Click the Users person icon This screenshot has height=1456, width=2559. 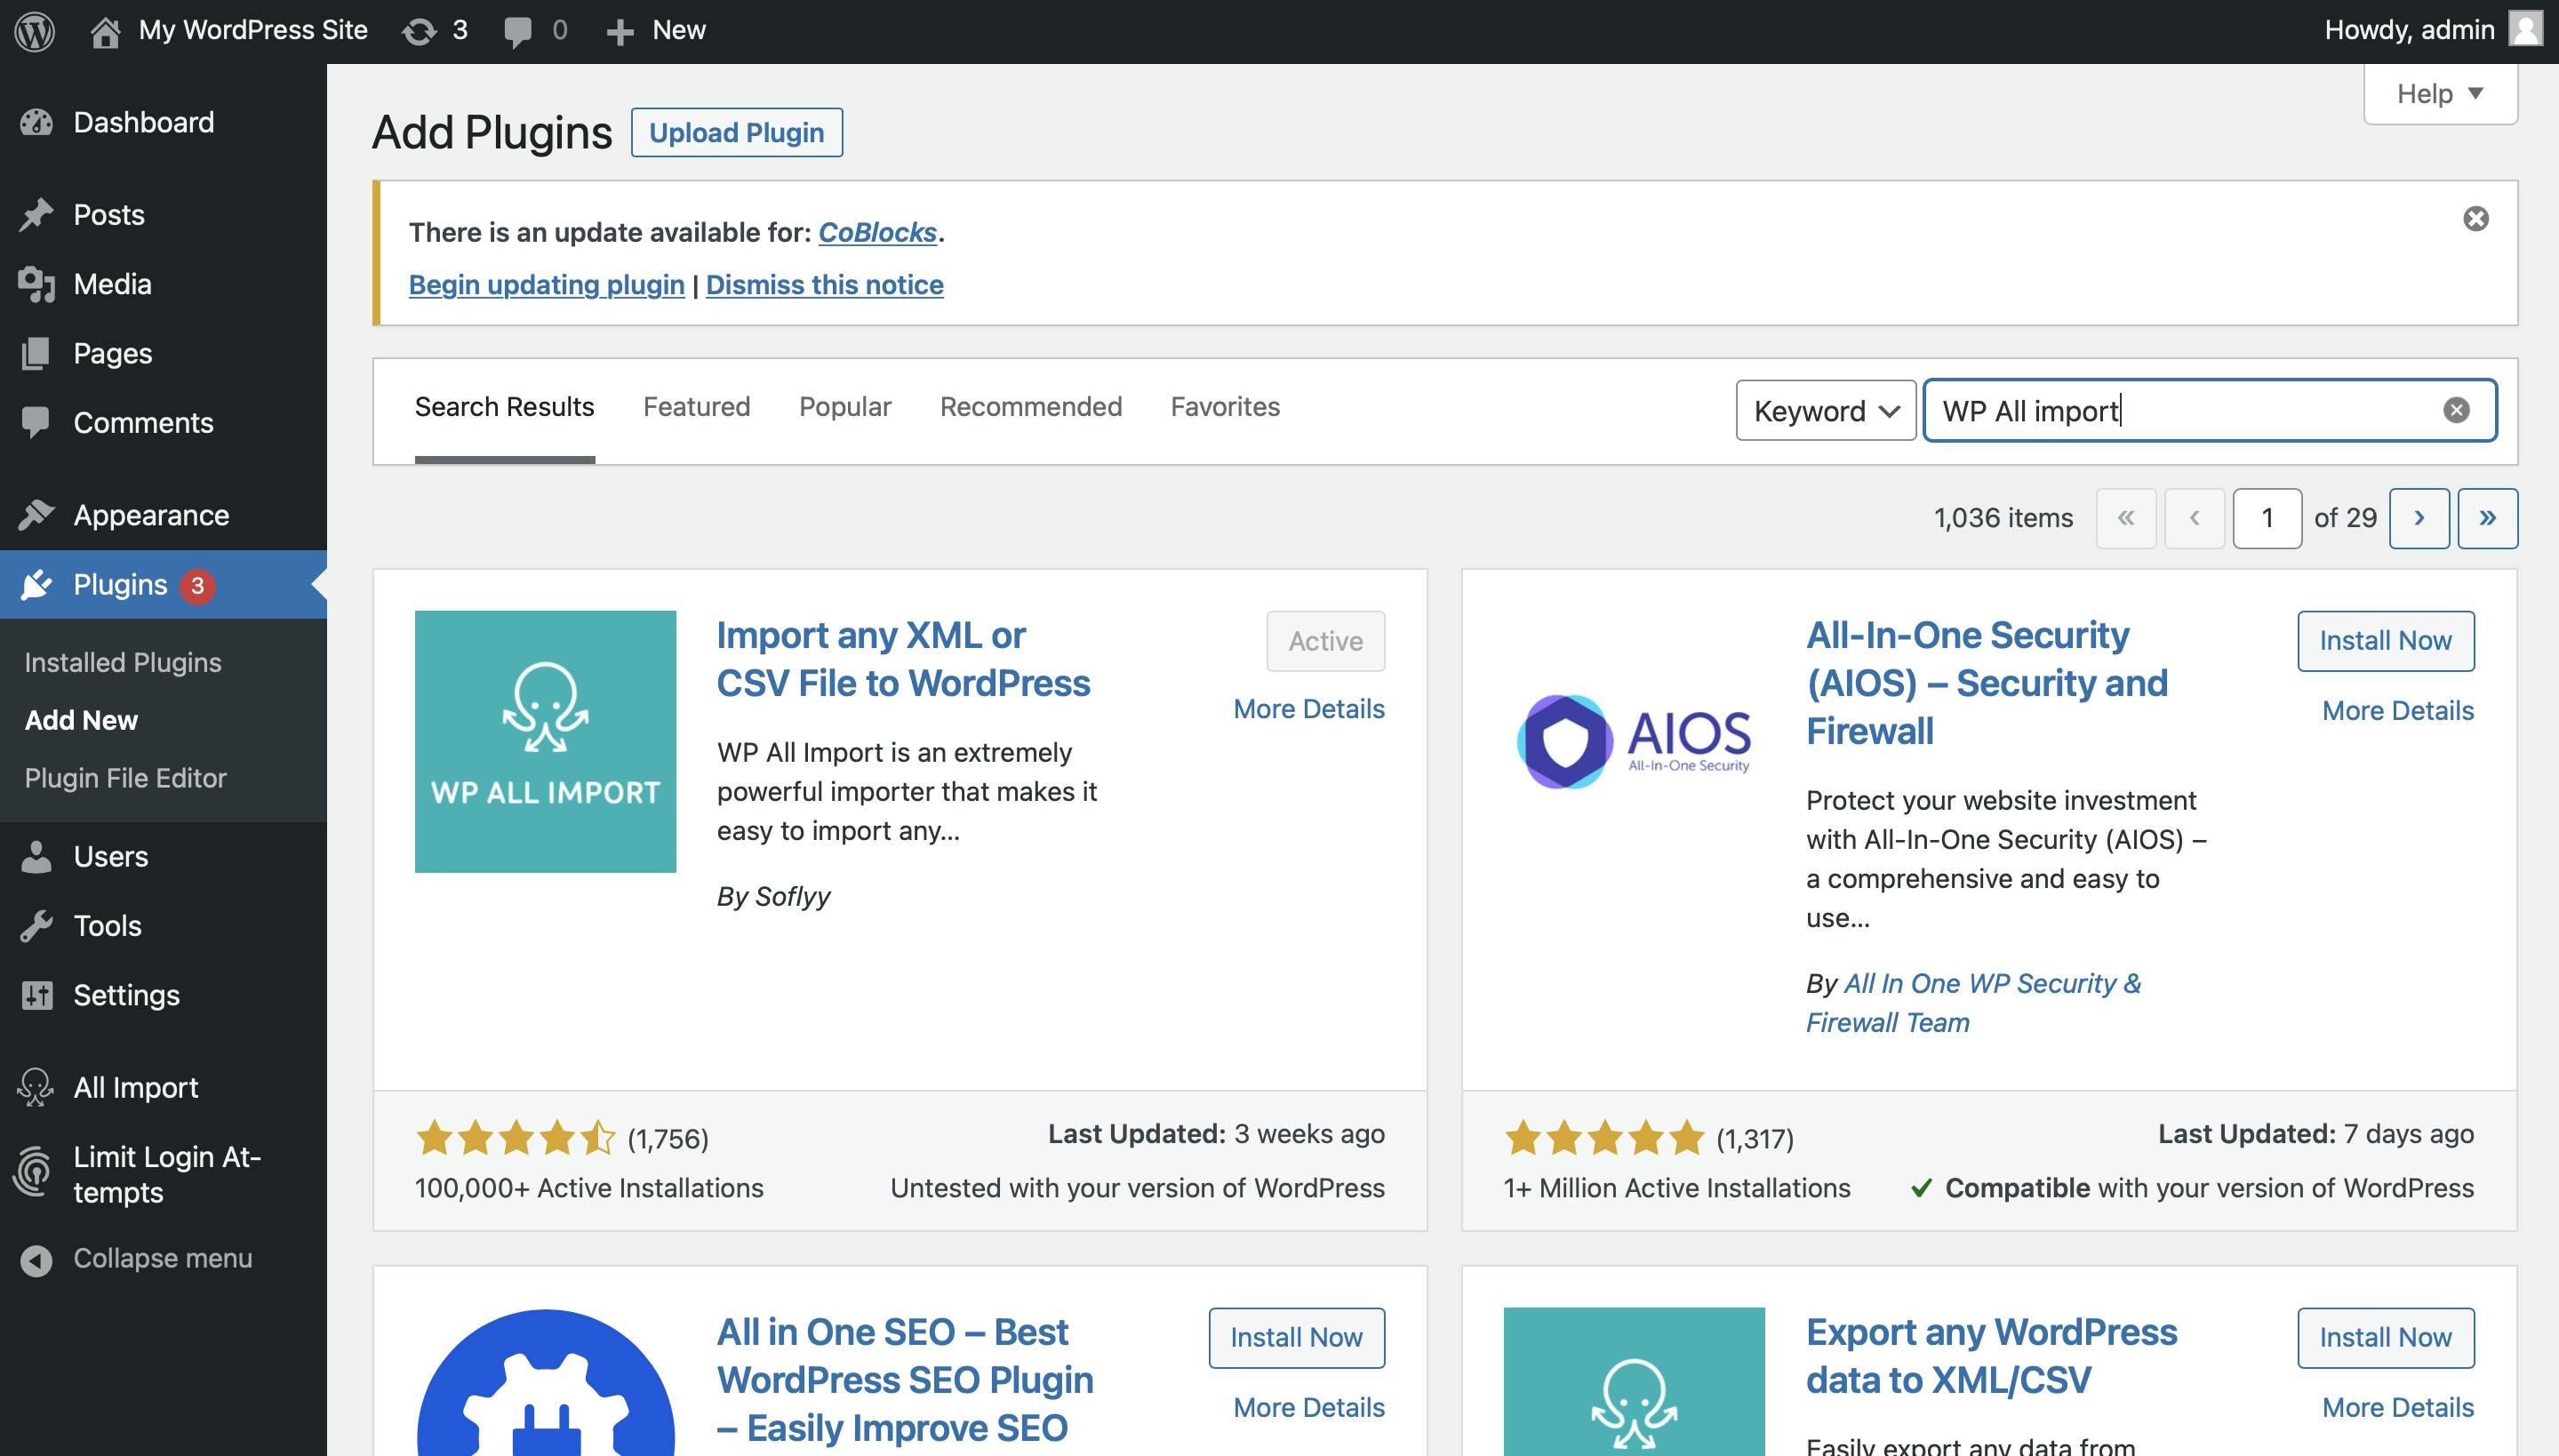coord(36,857)
